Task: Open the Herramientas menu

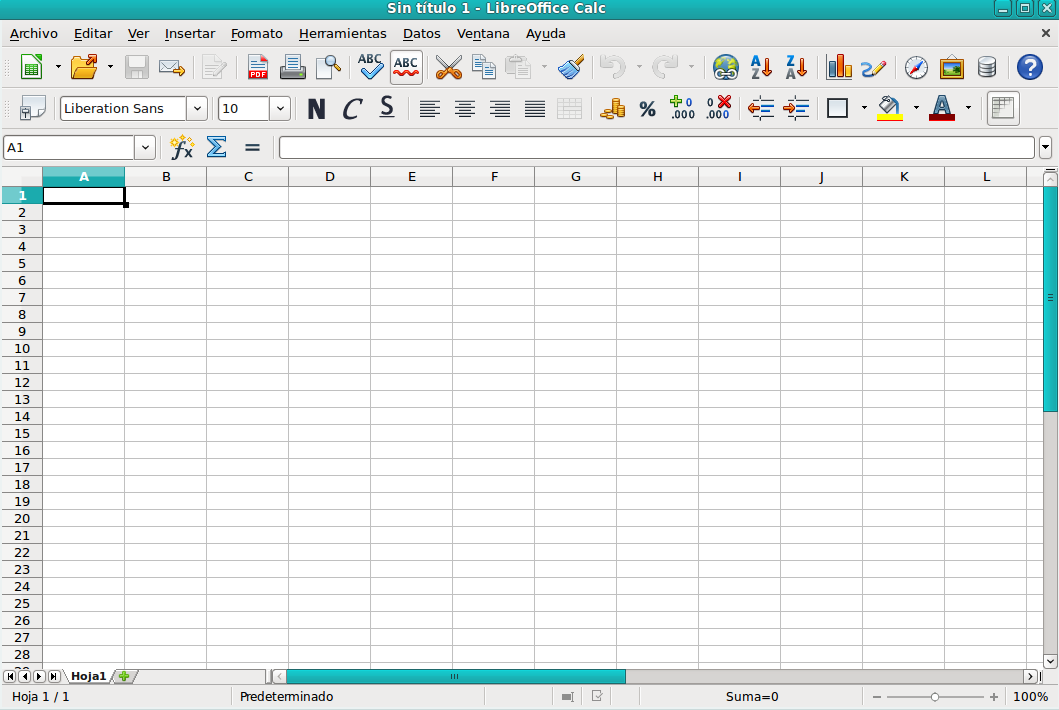Action: click(342, 34)
